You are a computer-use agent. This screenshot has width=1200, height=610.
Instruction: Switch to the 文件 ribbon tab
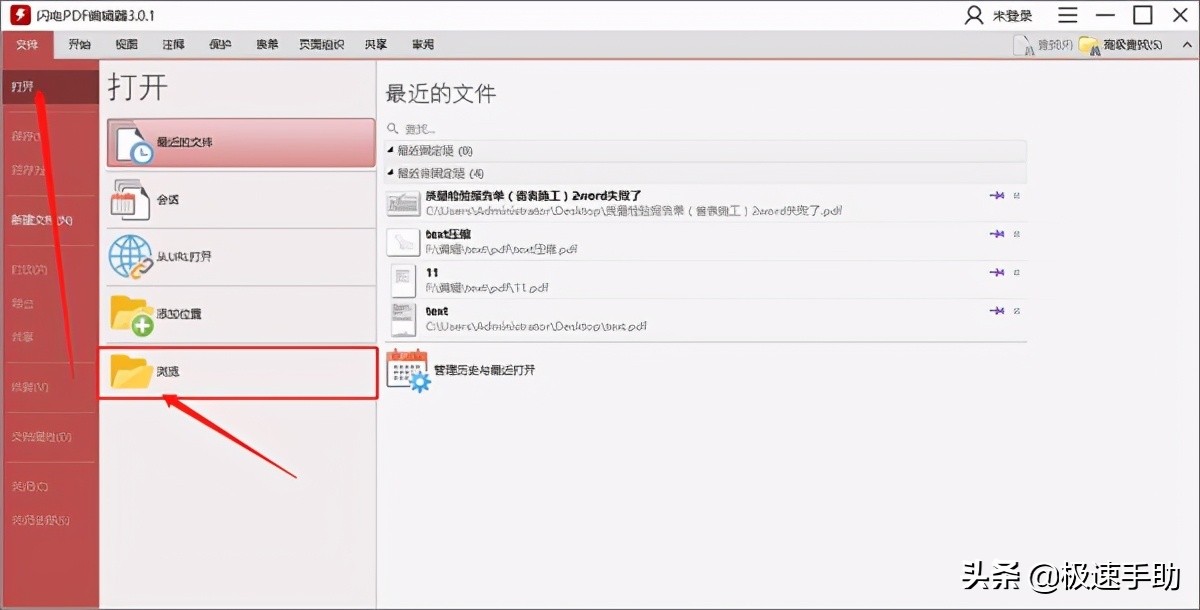[x=27, y=45]
